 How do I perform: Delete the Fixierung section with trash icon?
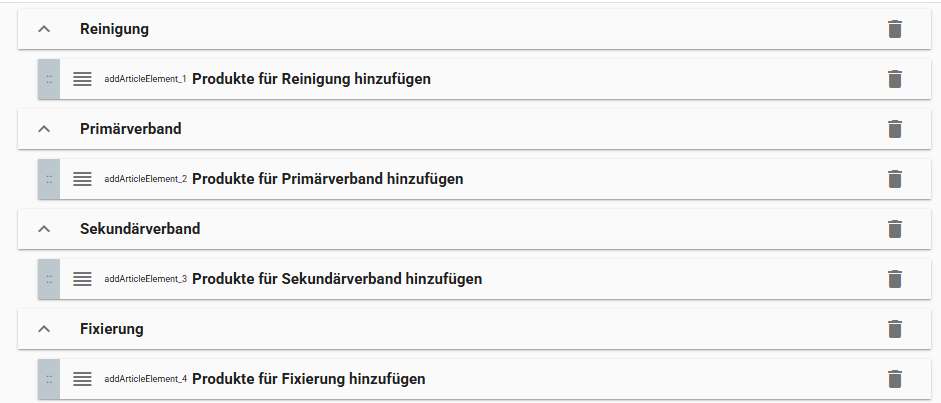[x=895, y=329]
